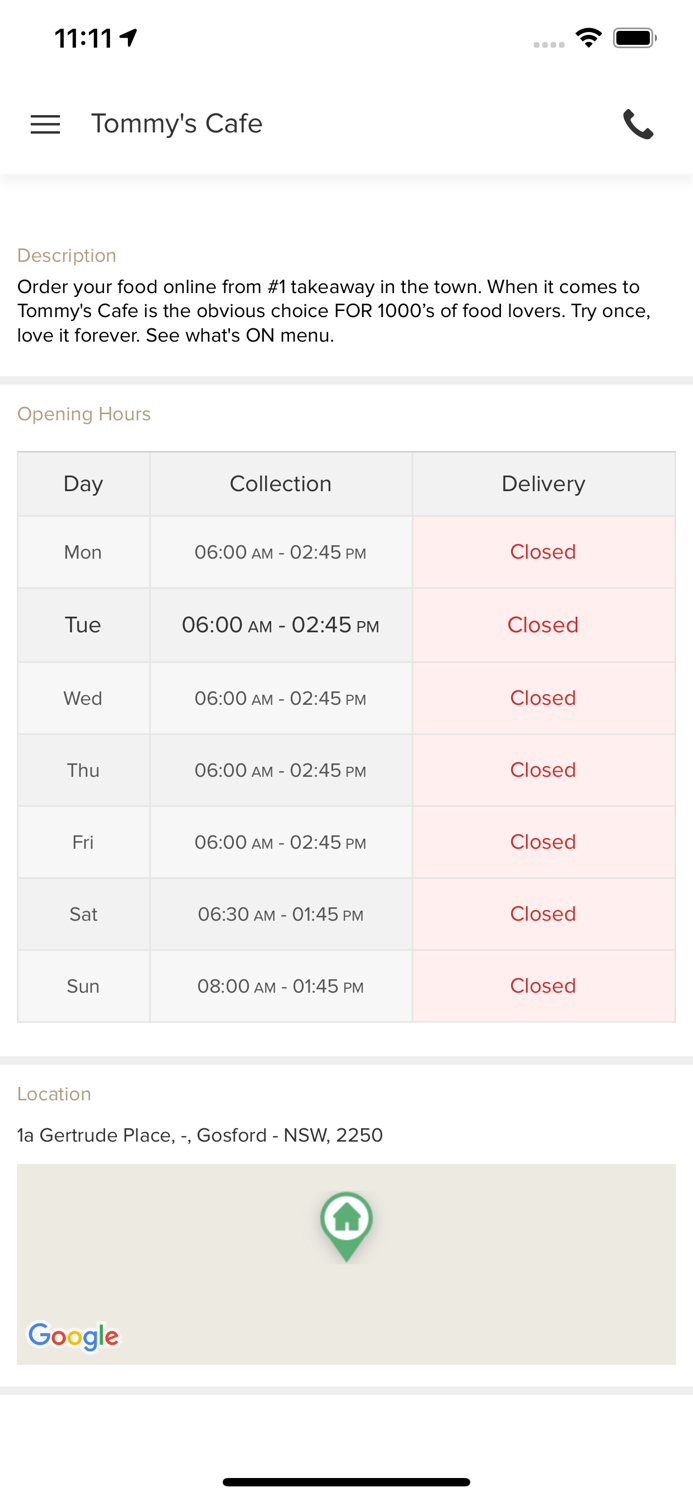The image size is (693, 1500).
Task: Tap the home indicator bar
Action: (x=346, y=1482)
